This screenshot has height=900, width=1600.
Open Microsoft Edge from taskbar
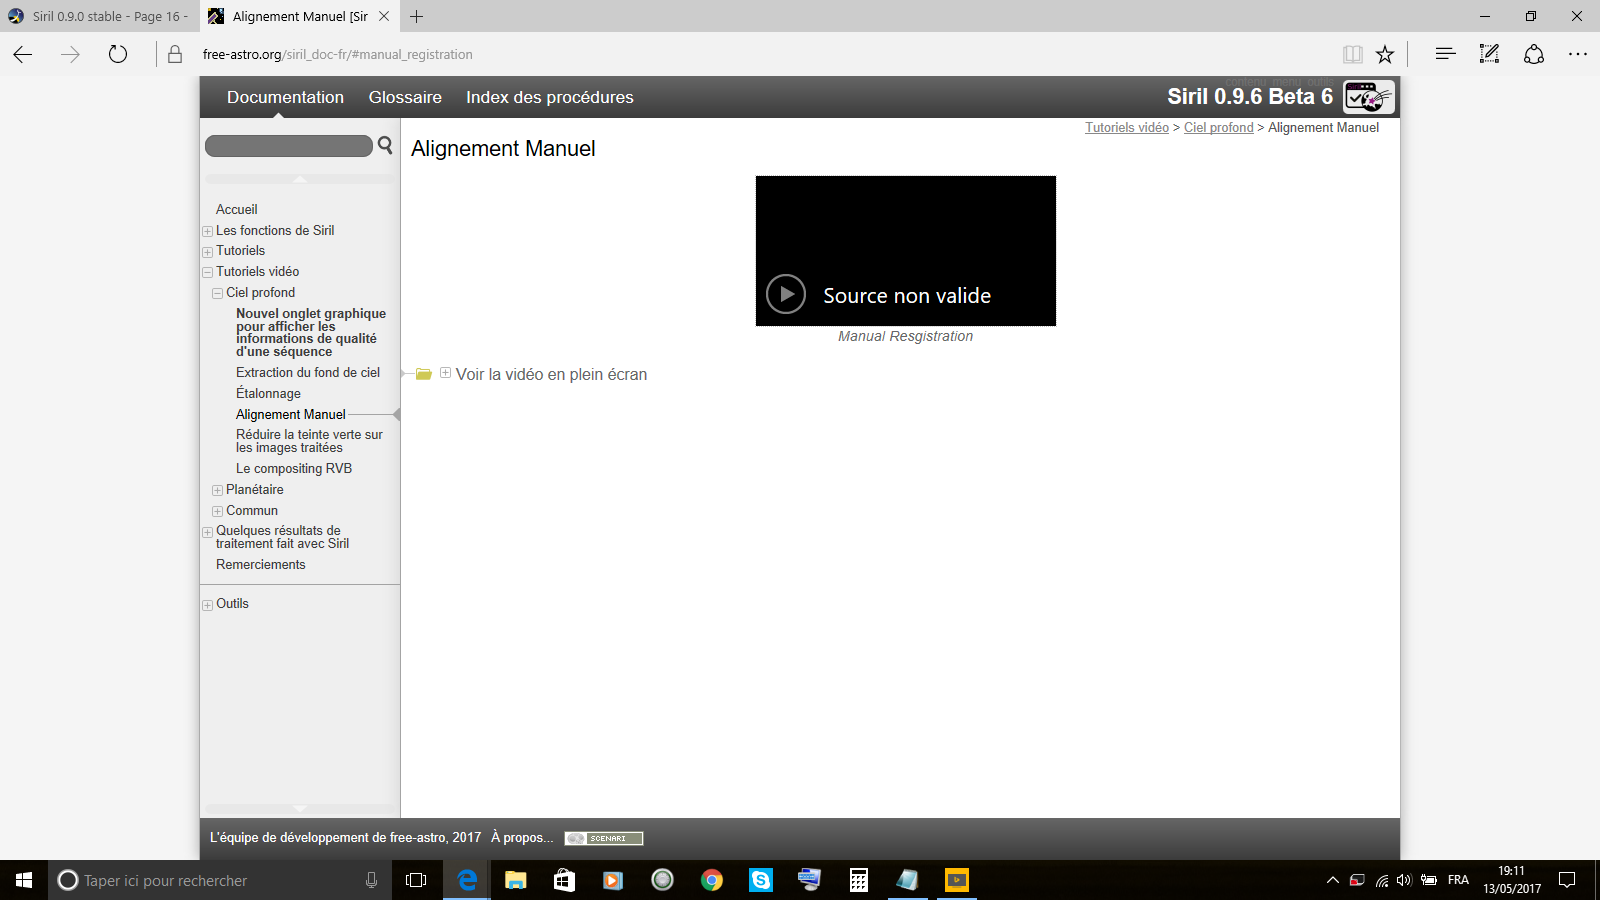coord(467,880)
